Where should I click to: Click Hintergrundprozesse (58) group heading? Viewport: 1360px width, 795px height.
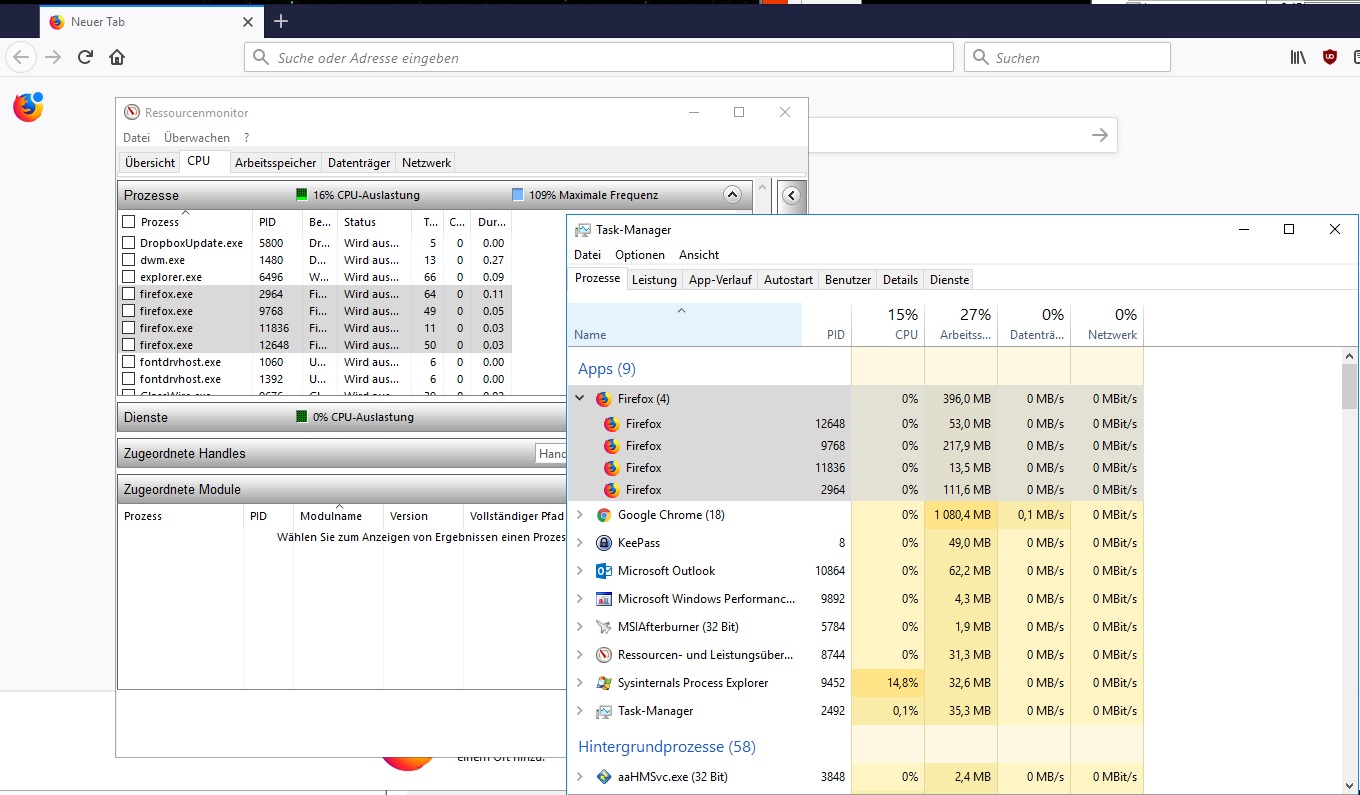click(x=667, y=747)
